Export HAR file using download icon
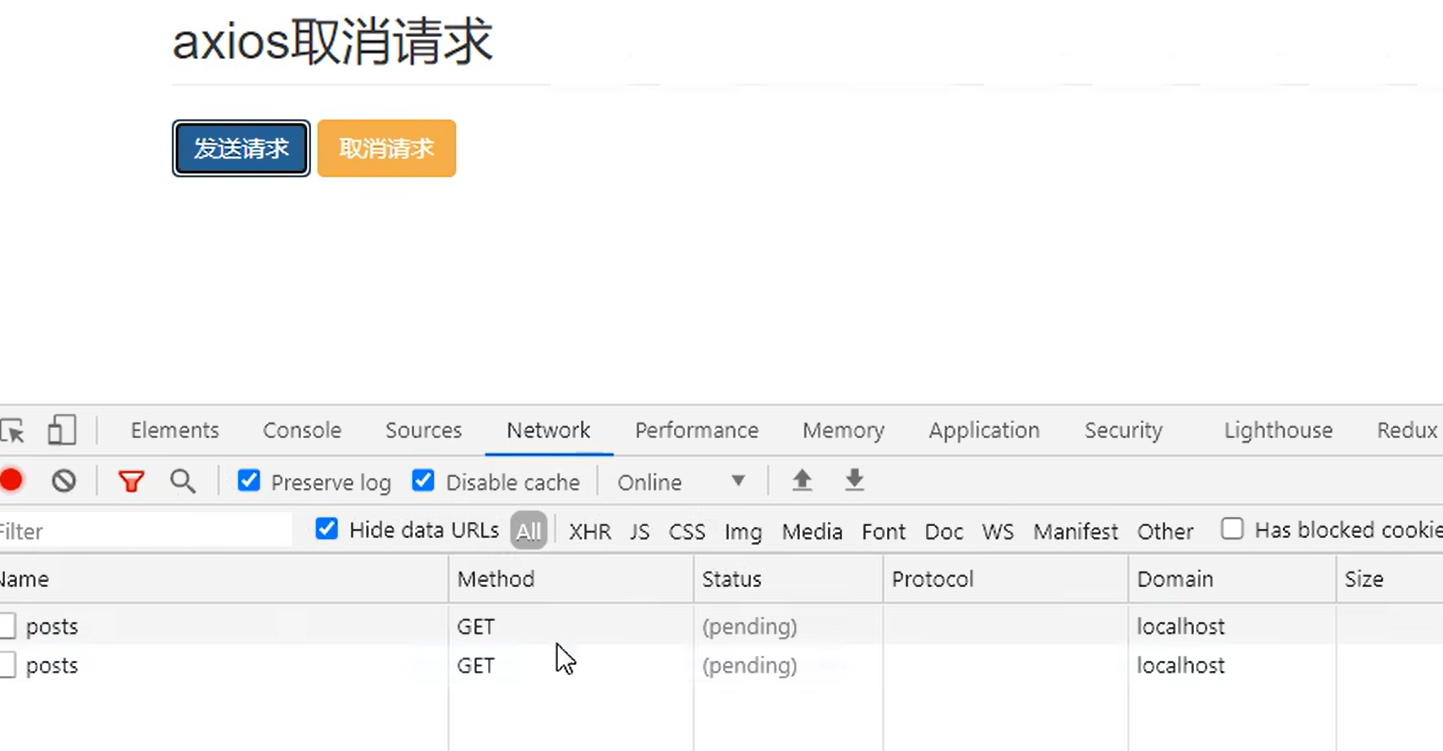This screenshot has width=1443, height=751. [x=853, y=481]
